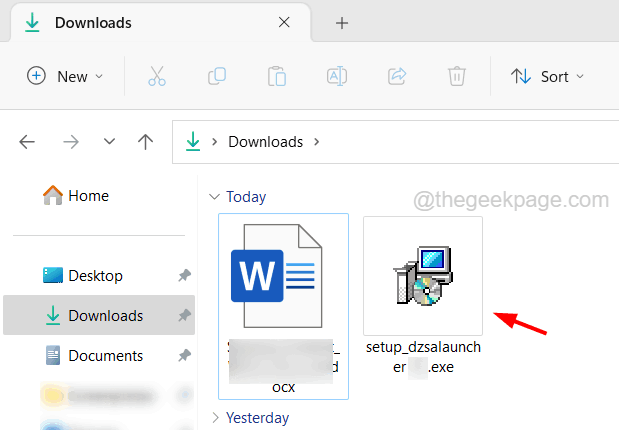The image size is (619, 430).
Task: Go up one folder level
Action: (146, 142)
